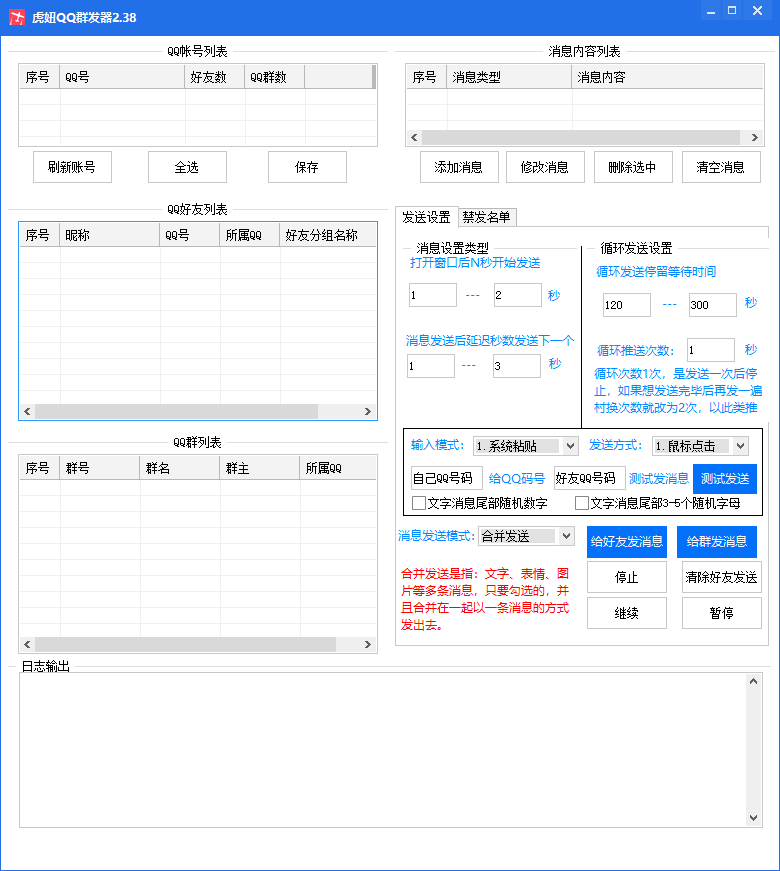Click open-window delay maximum field with 2
The width and height of the screenshot is (780, 871).
tap(518, 295)
